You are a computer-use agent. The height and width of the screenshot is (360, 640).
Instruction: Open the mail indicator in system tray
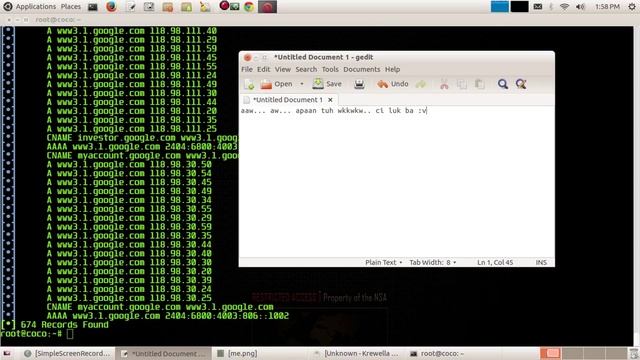(538, 7)
